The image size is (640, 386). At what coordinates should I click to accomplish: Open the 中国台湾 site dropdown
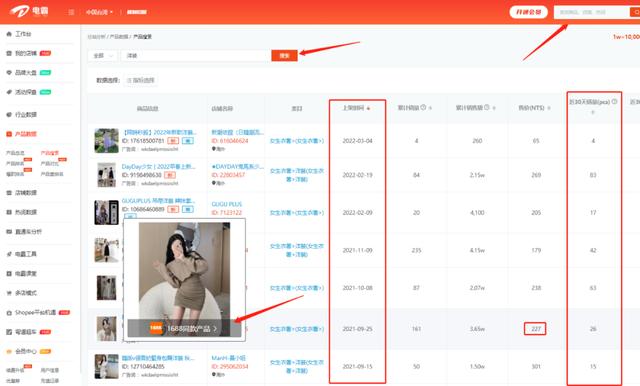(99, 12)
